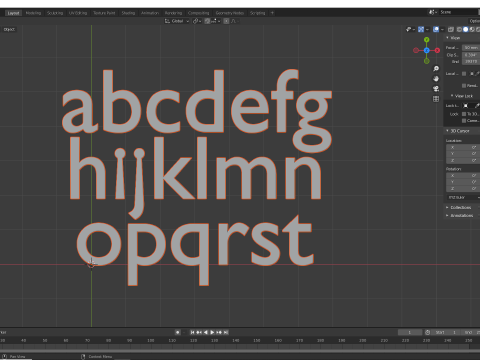The width and height of the screenshot is (480, 360).
Task: Open the pivot point dropdown
Action: [x=197, y=21]
